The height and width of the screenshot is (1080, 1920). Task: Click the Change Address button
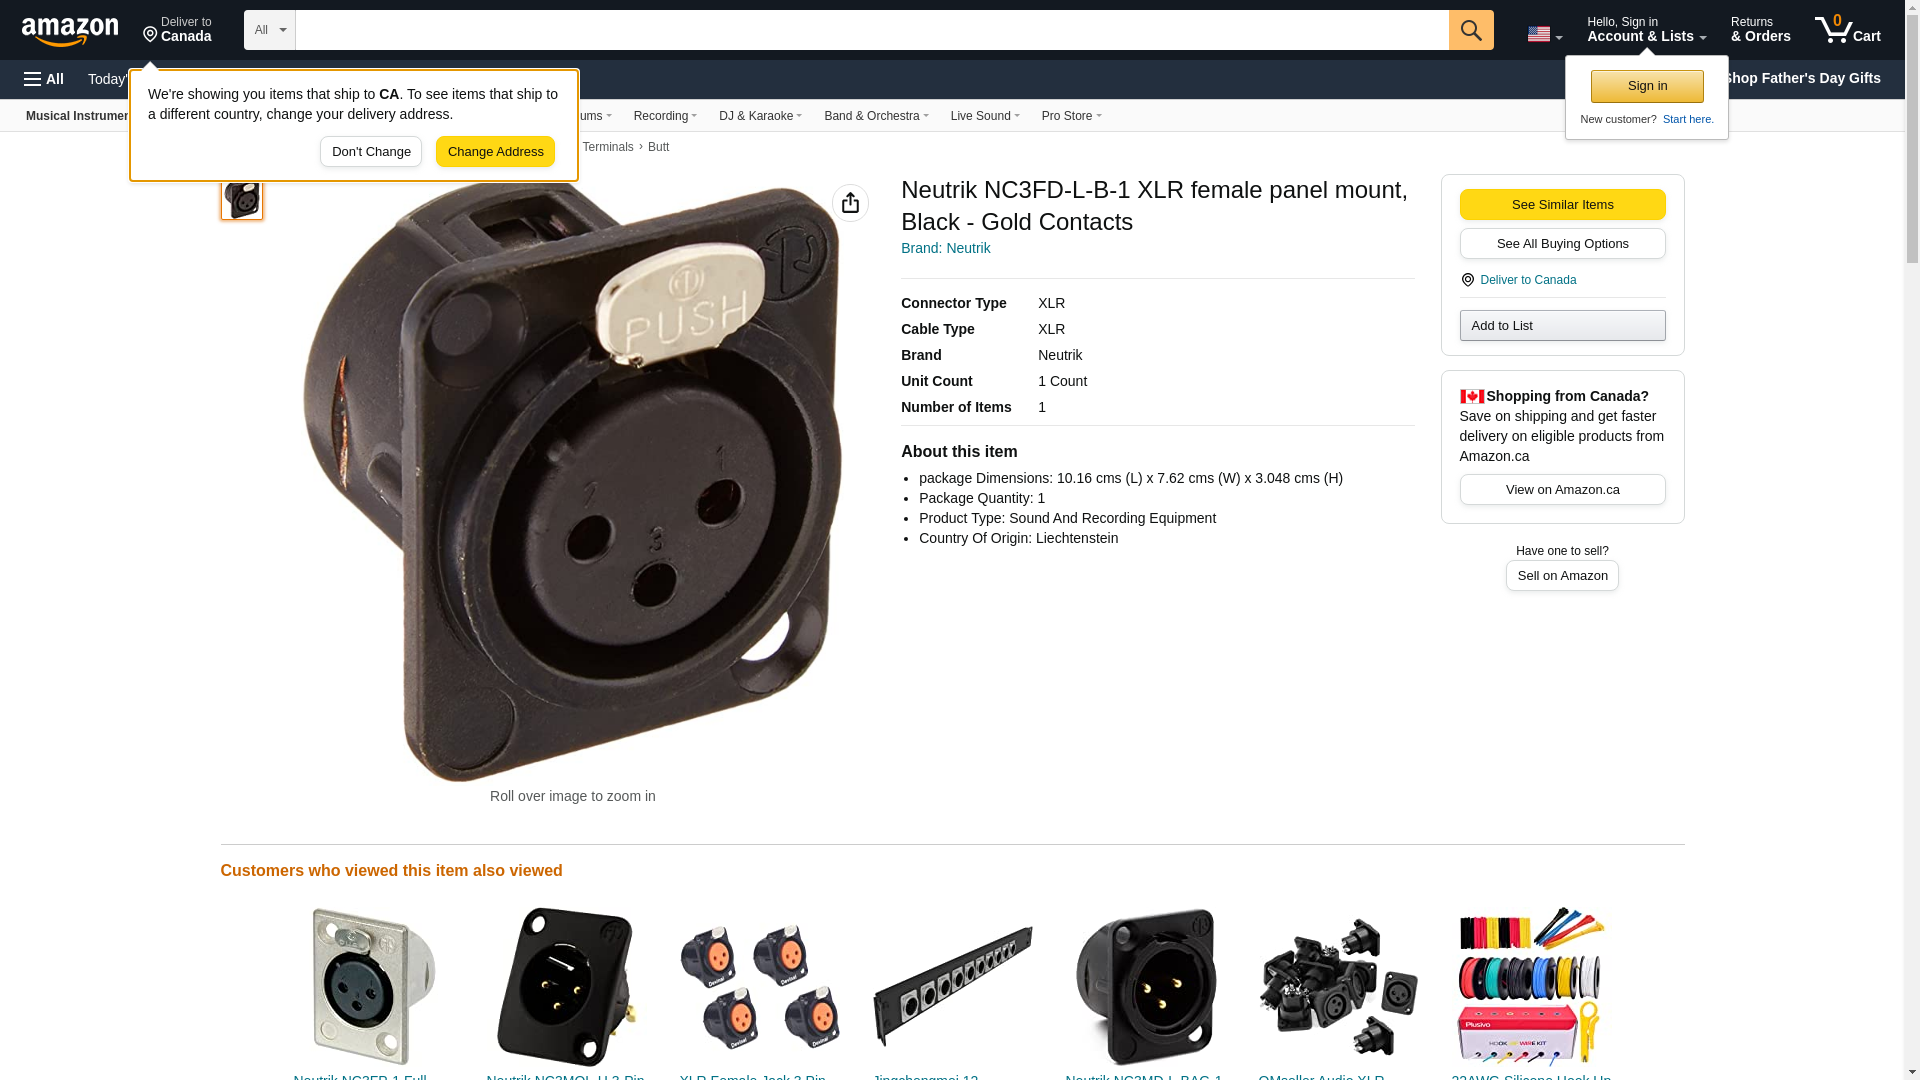click(x=495, y=152)
